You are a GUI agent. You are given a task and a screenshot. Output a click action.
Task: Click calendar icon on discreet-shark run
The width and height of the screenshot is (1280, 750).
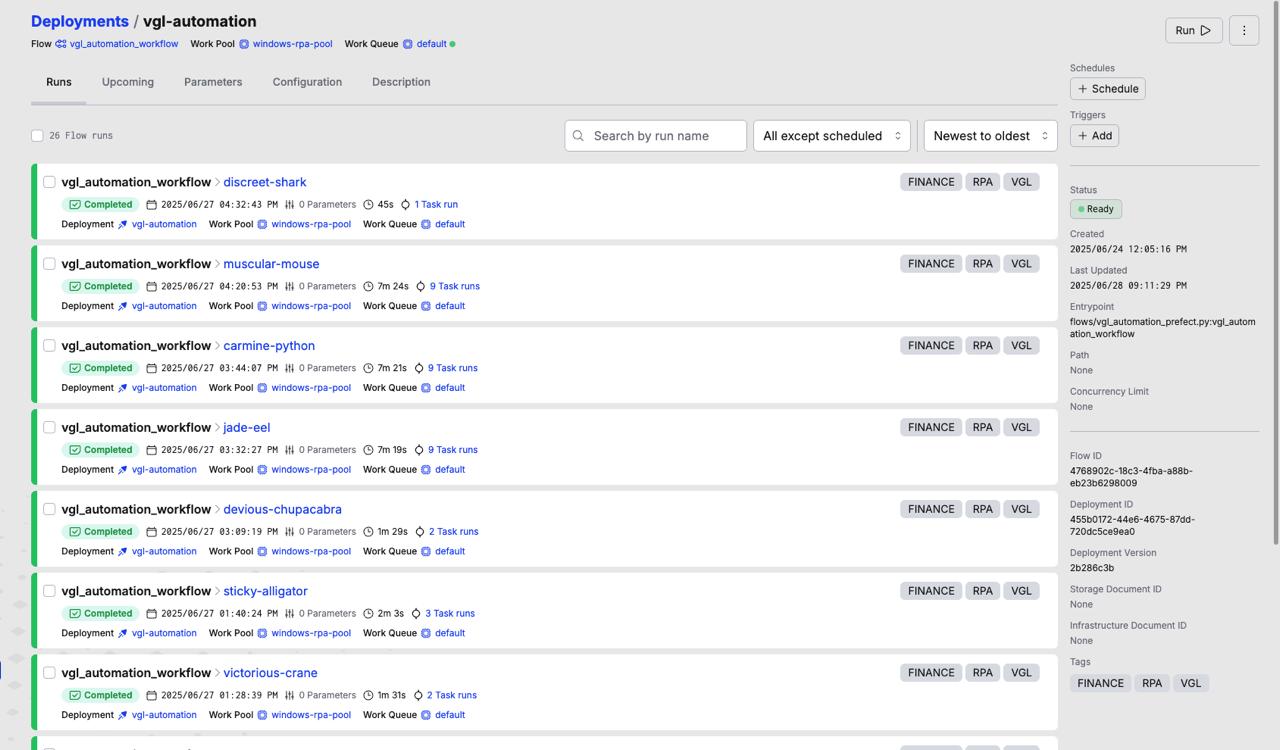[x=152, y=205]
